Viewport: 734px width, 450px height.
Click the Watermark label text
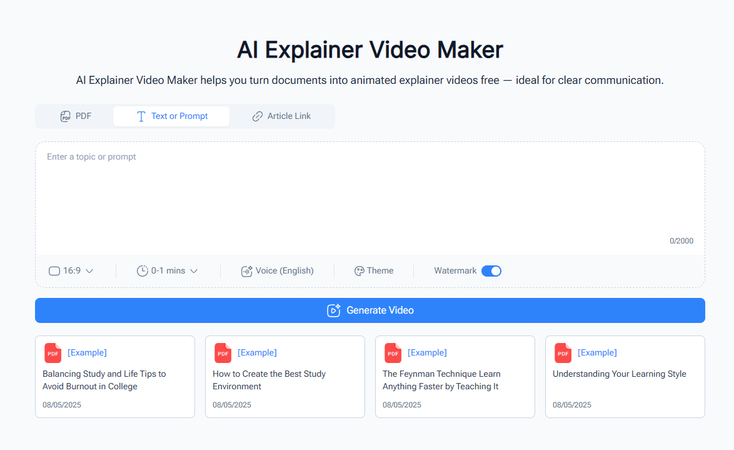coord(455,271)
